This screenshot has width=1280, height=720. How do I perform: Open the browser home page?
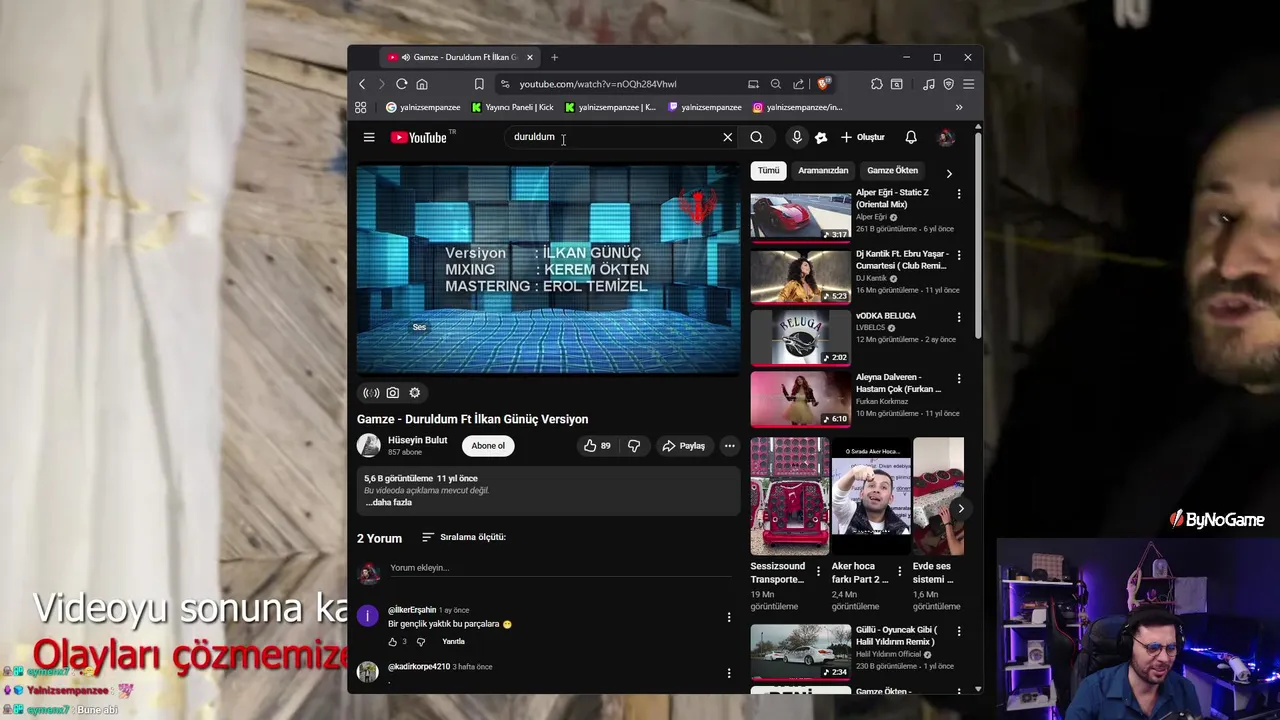click(x=422, y=84)
